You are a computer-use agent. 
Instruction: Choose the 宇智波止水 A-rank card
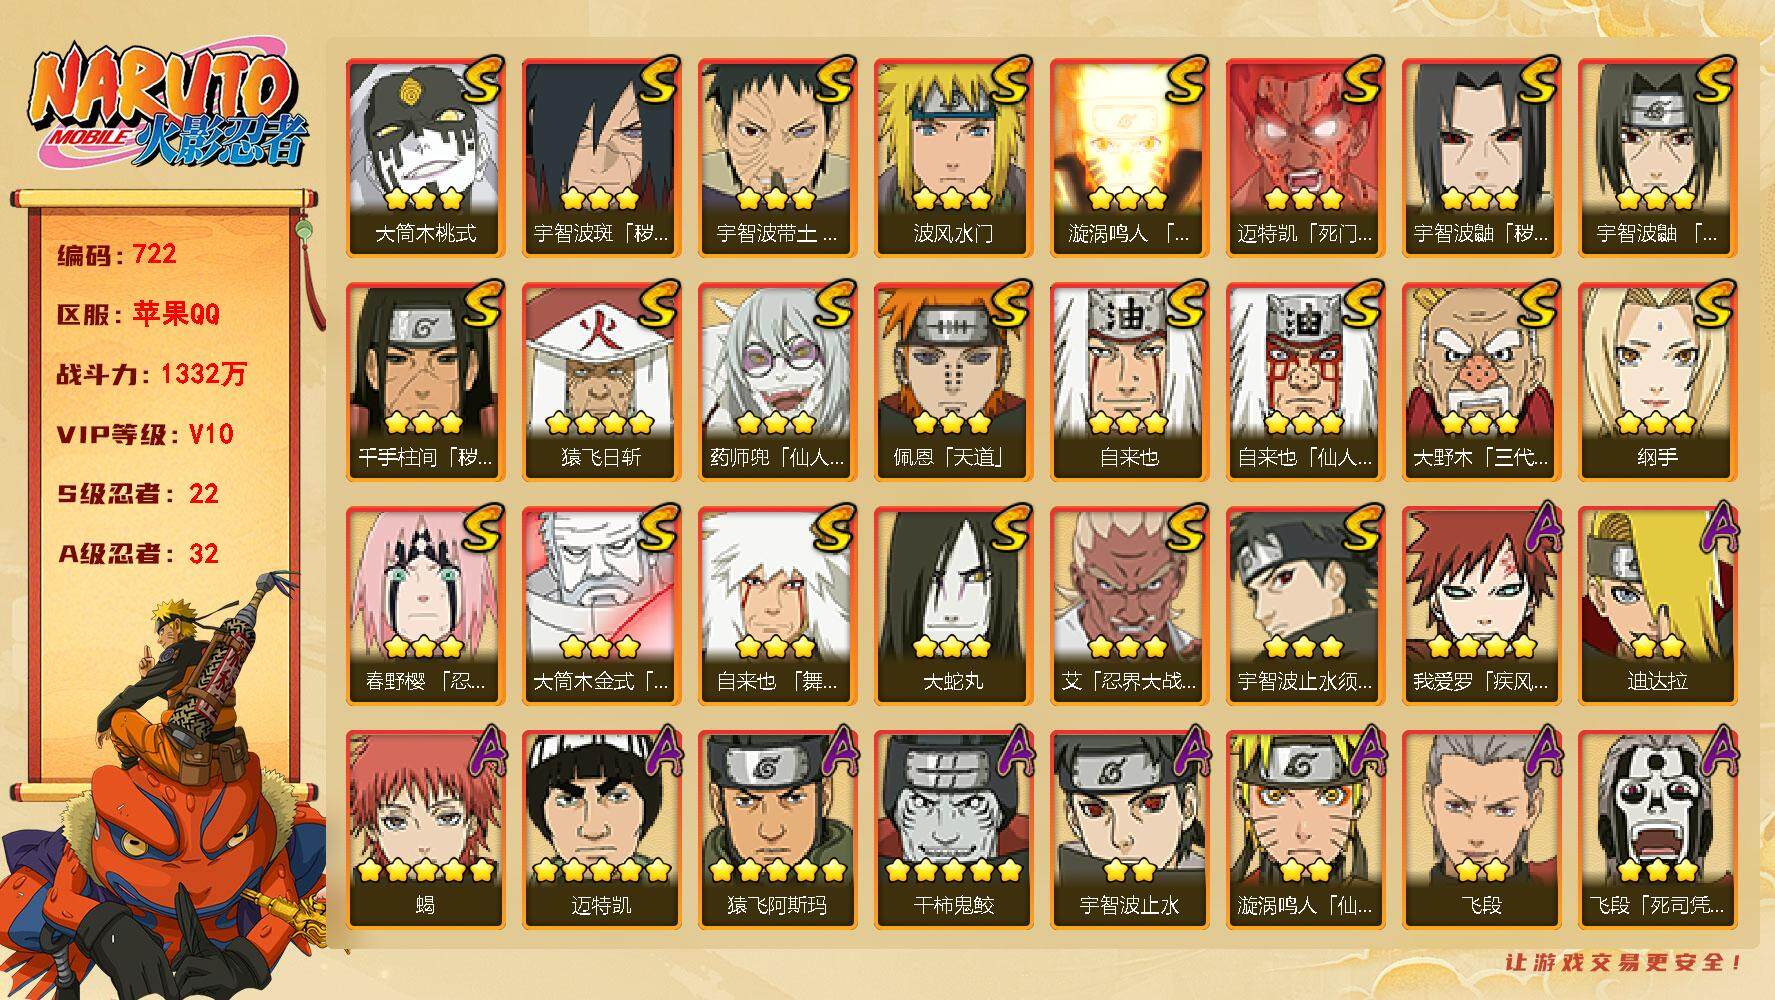pos(1129,830)
